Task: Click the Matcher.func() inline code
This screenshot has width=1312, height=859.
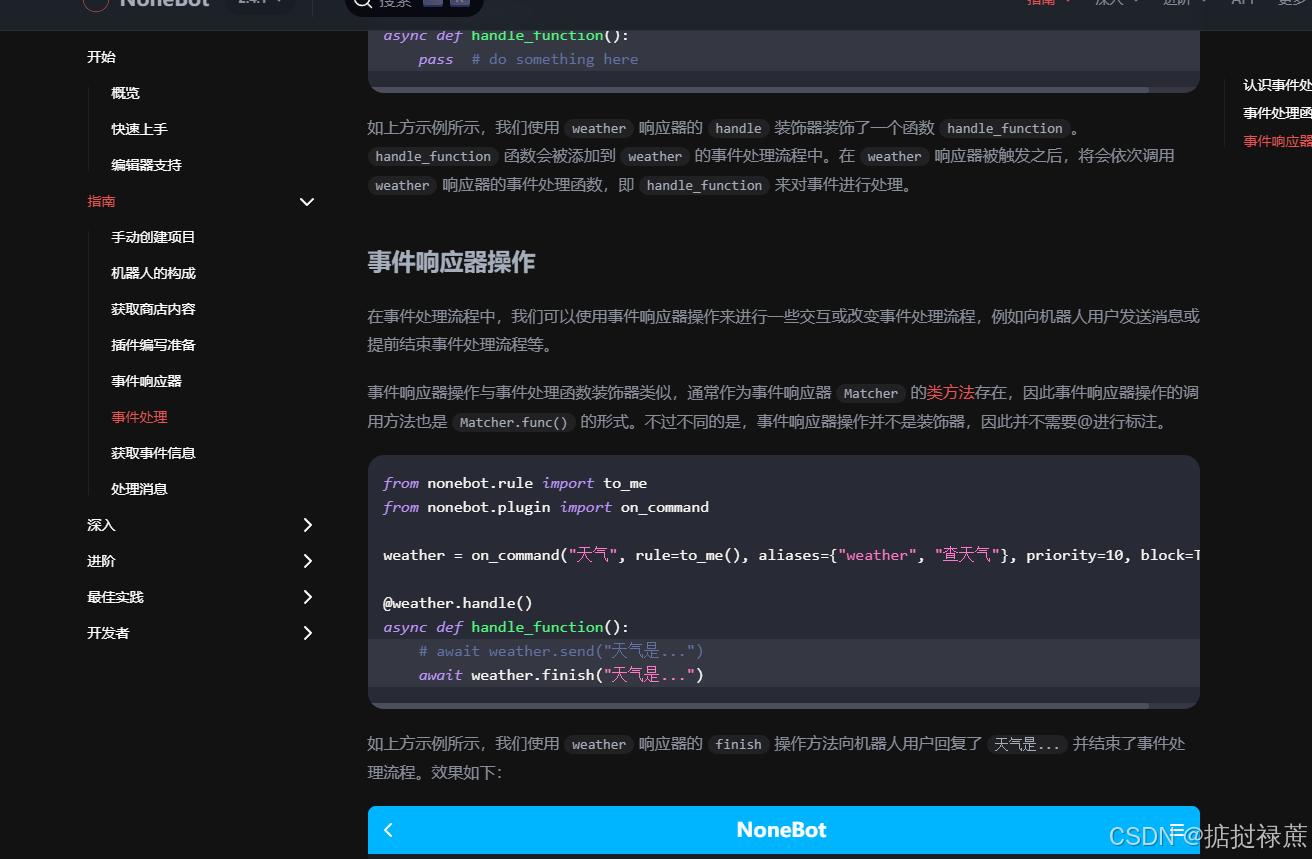Action: pyautogui.click(x=514, y=422)
